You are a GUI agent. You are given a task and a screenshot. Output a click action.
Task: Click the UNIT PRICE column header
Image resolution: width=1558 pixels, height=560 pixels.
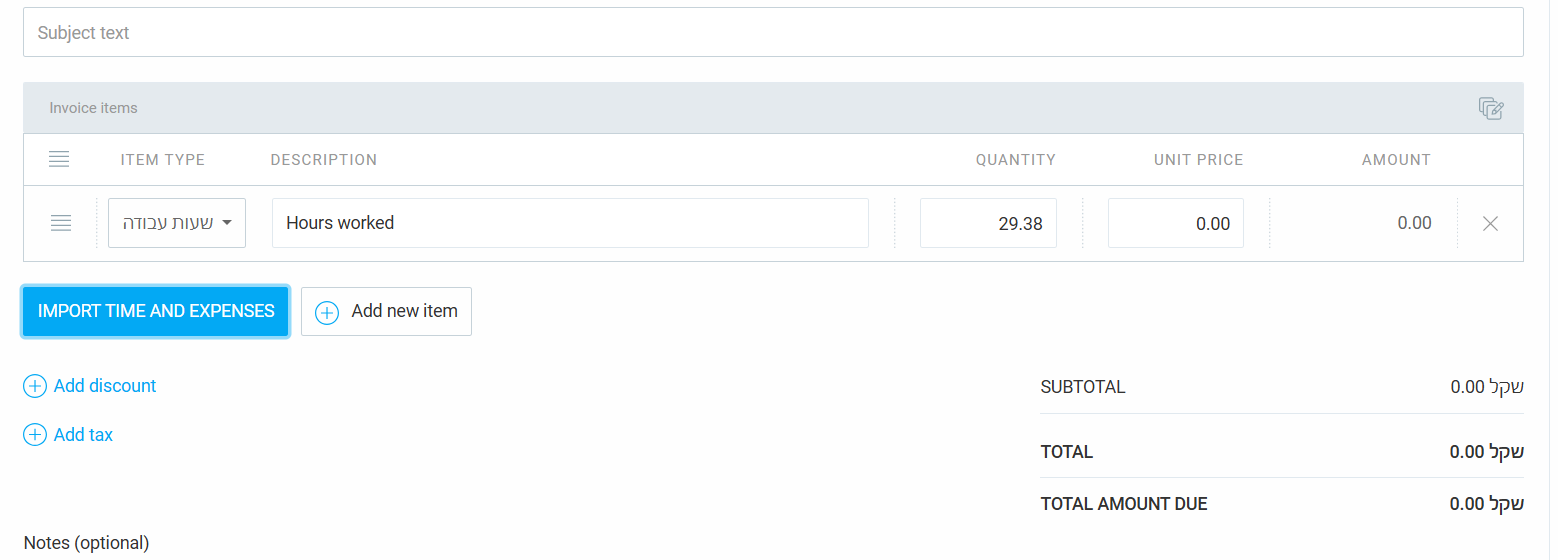pos(1199,160)
